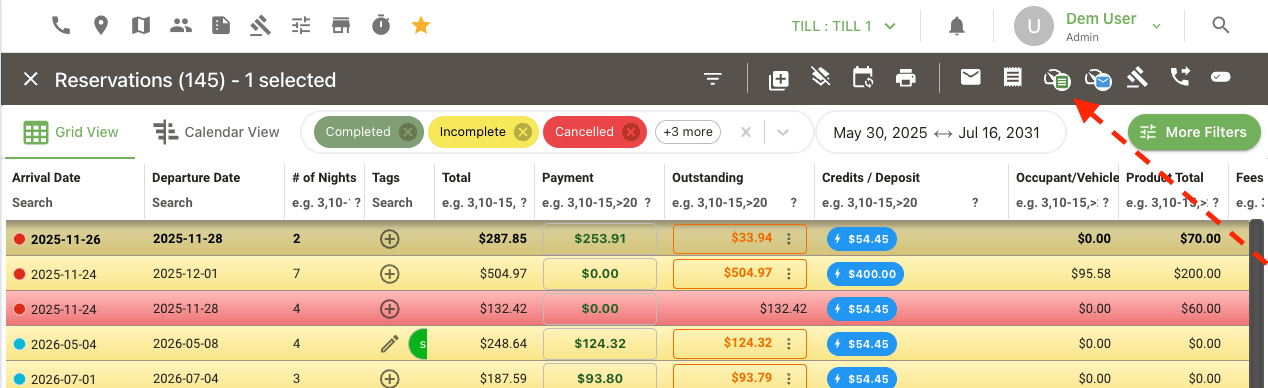Sort by Outstanding column header
This screenshot has height=388, width=1268.
pos(708,178)
